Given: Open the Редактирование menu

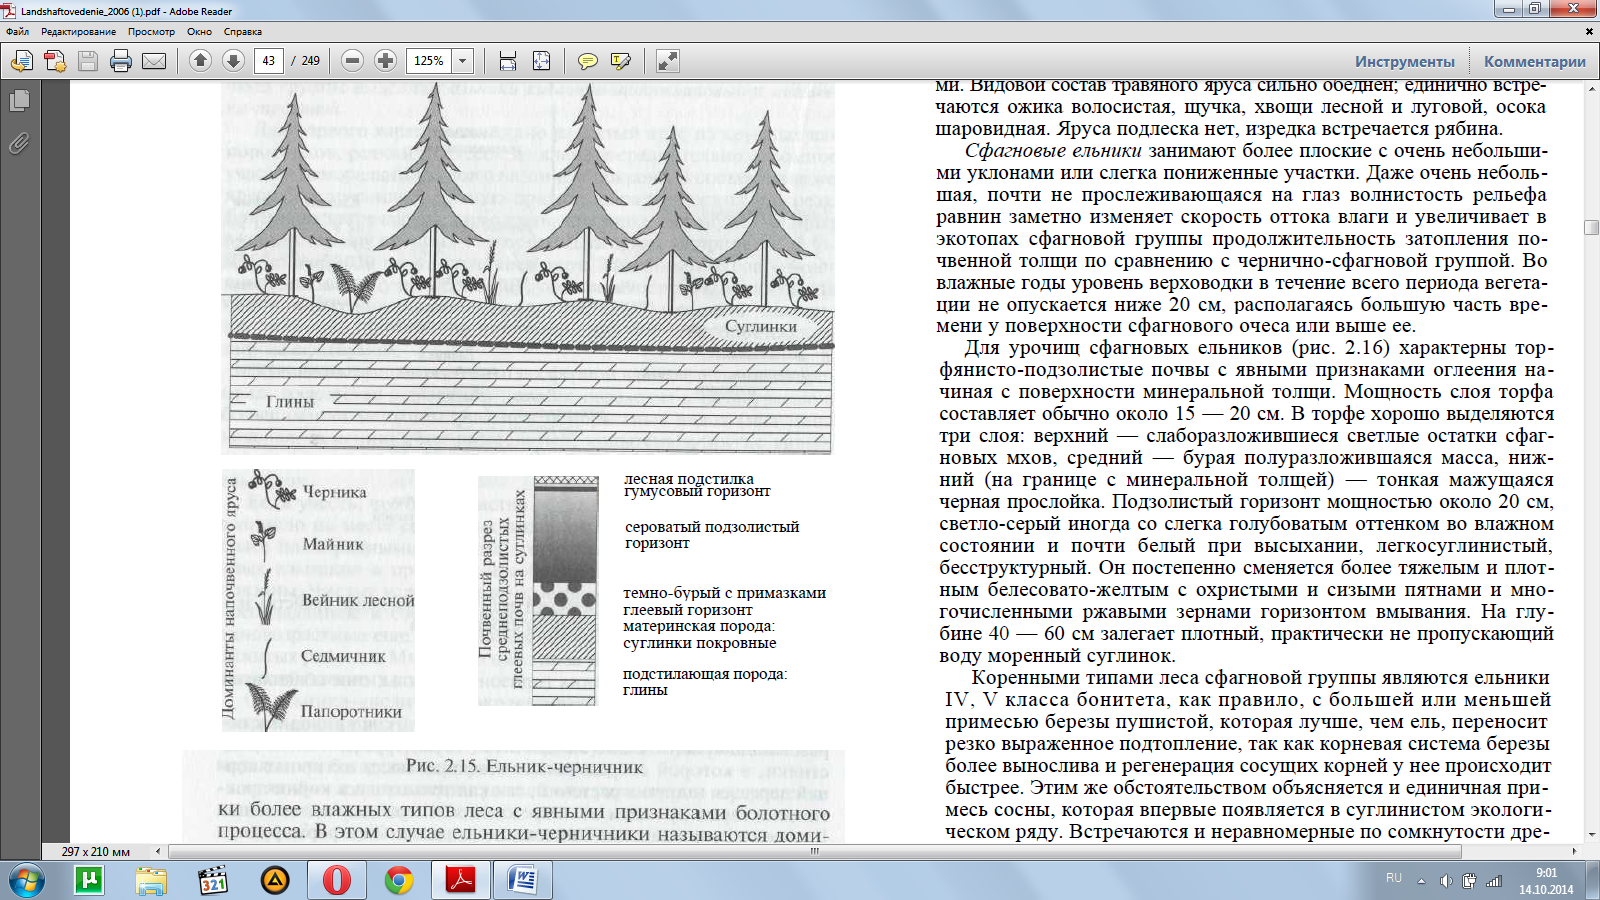Looking at the screenshot, I should [78, 32].
